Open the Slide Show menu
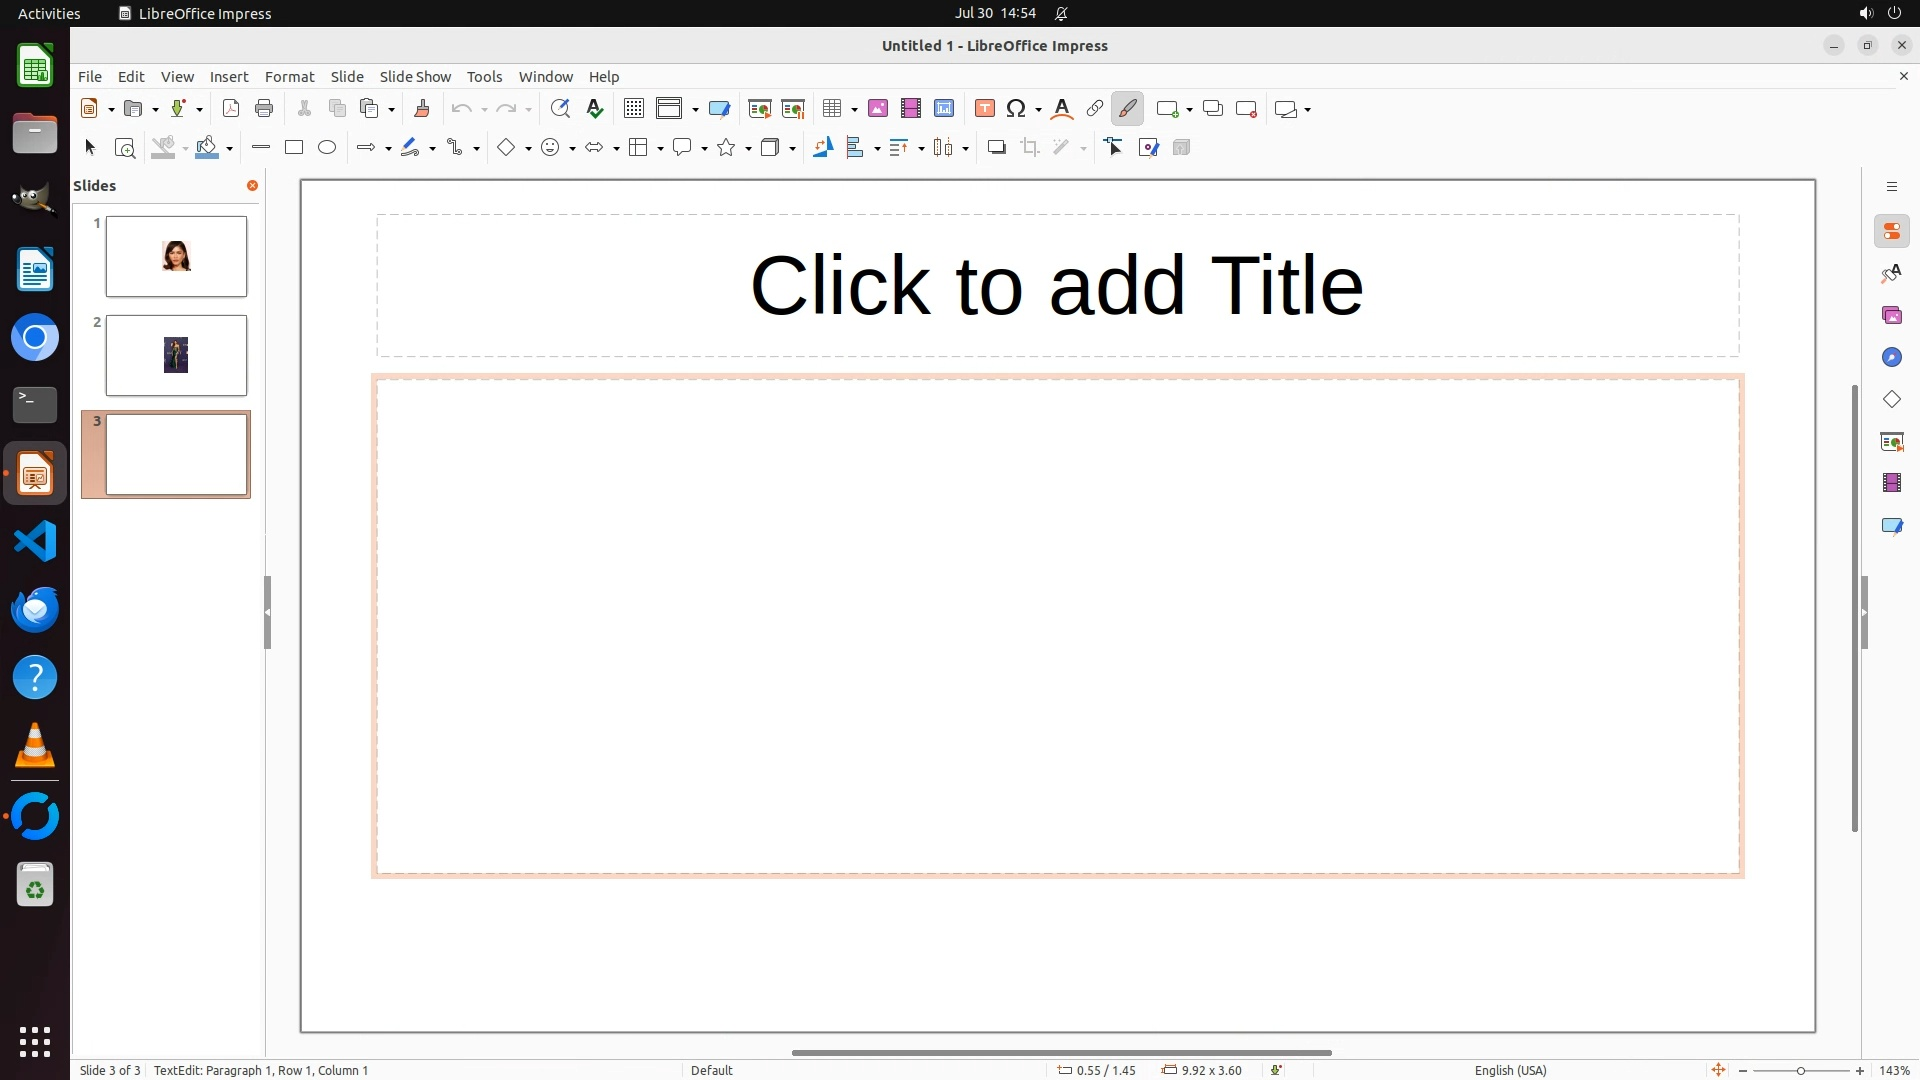This screenshot has height=1080, width=1920. pos(415,77)
